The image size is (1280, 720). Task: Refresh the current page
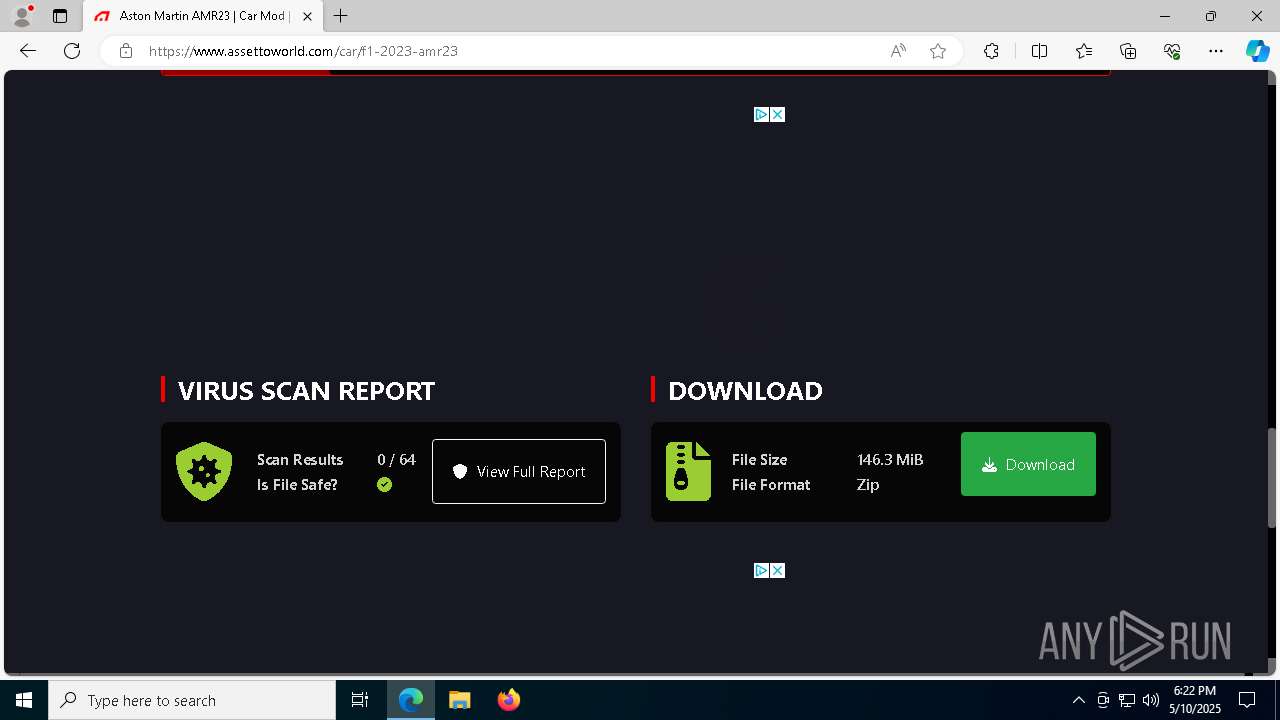(x=72, y=51)
